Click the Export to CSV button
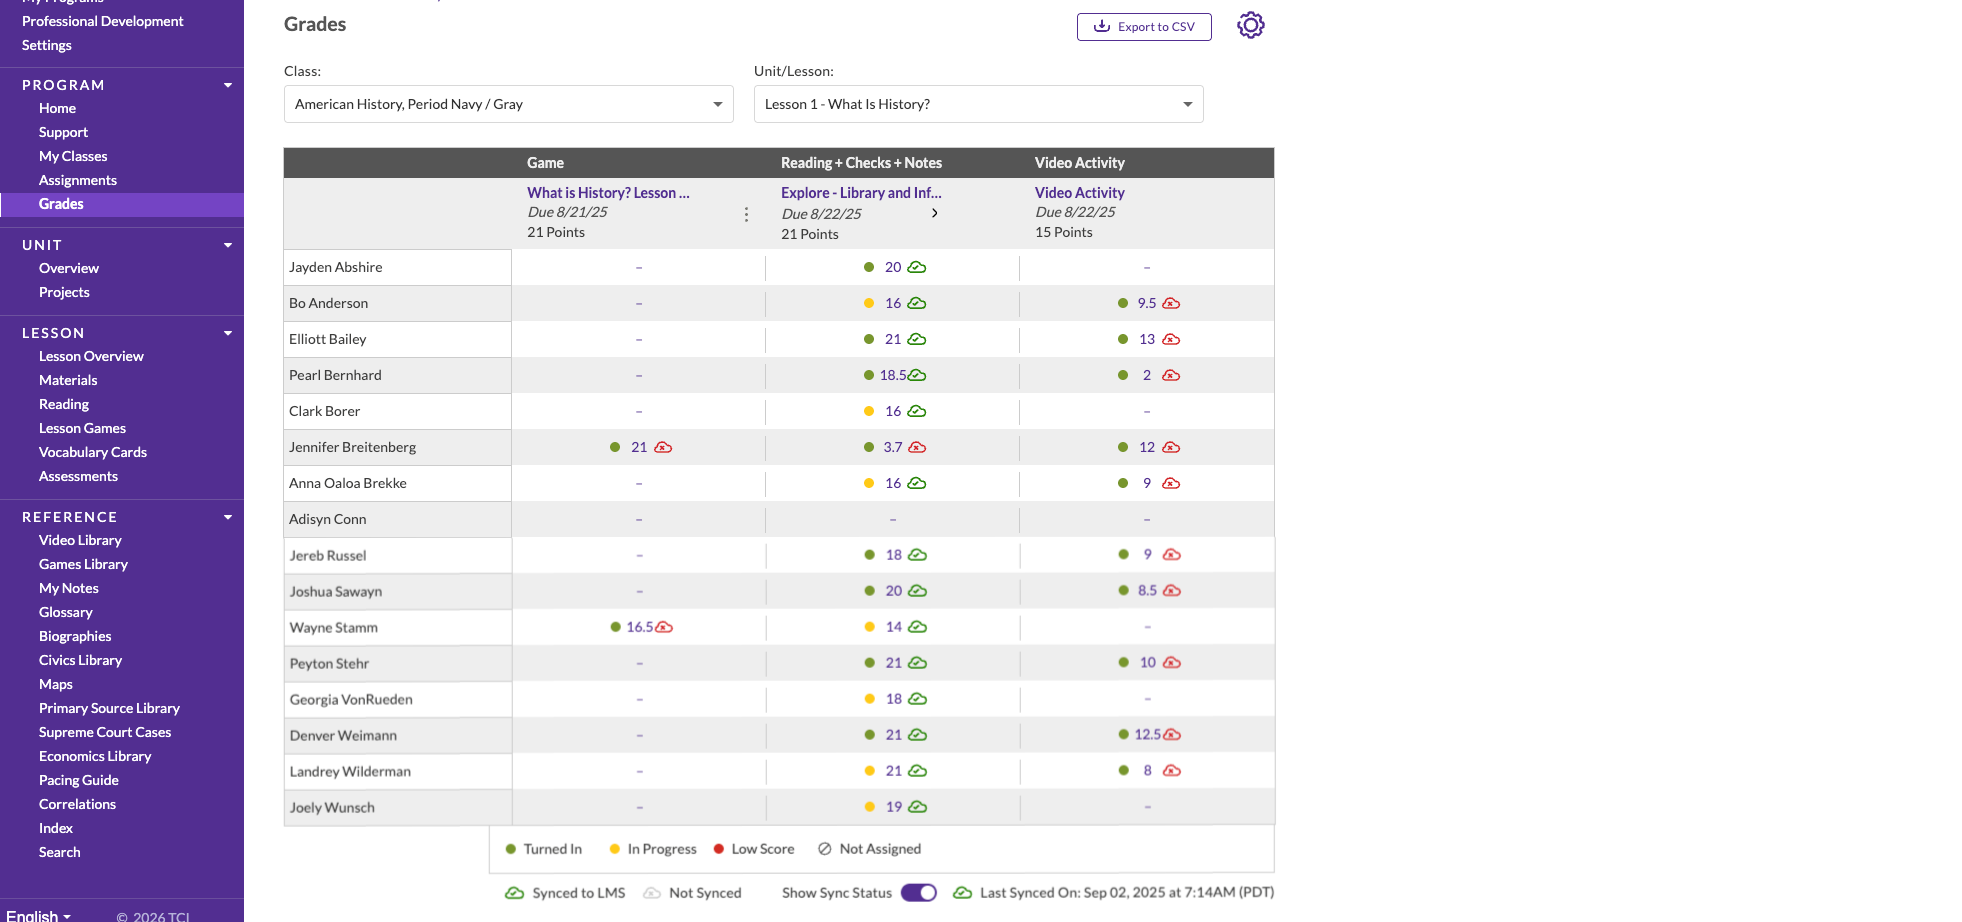Viewport: 1962px width, 922px height. 1144,27
